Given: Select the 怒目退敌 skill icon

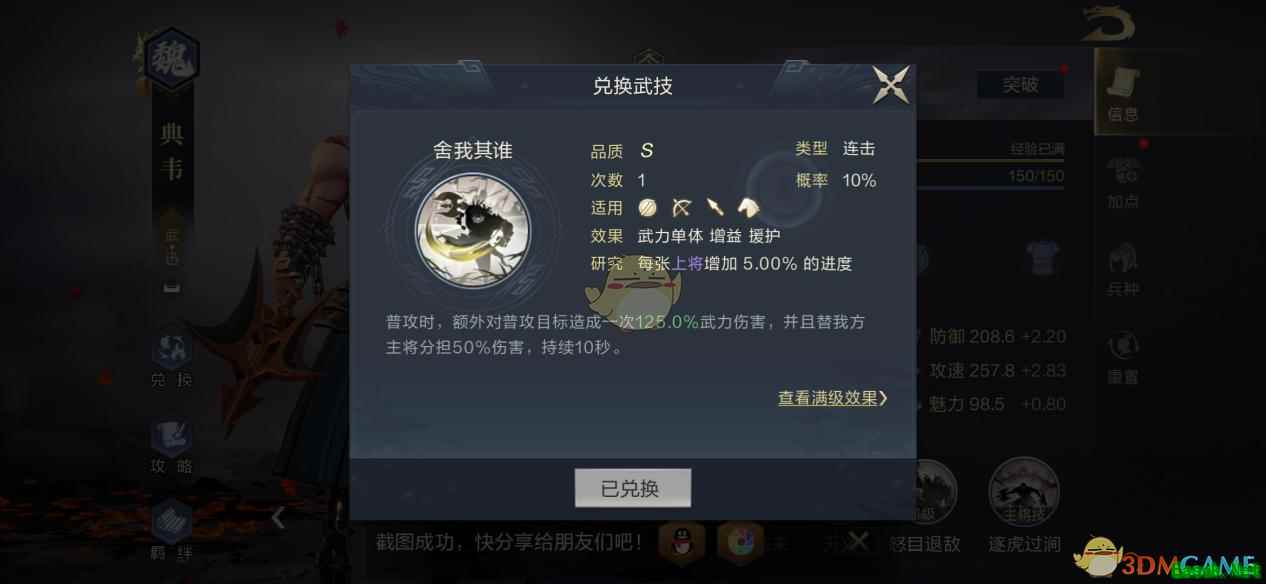Looking at the screenshot, I should click(925, 493).
